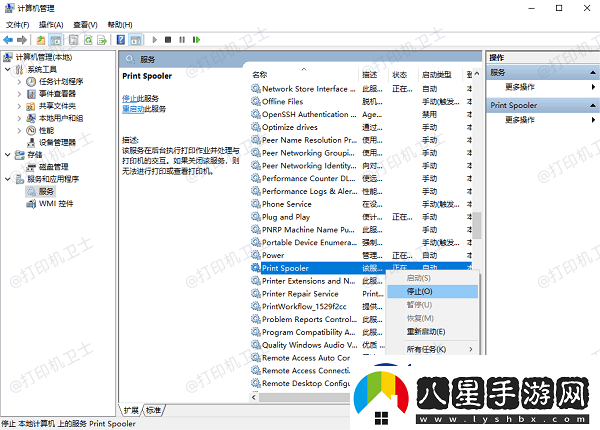Select the Task Scheduler (任务计划程序) tree icon
This screenshot has width=600, height=430.
point(31,81)
